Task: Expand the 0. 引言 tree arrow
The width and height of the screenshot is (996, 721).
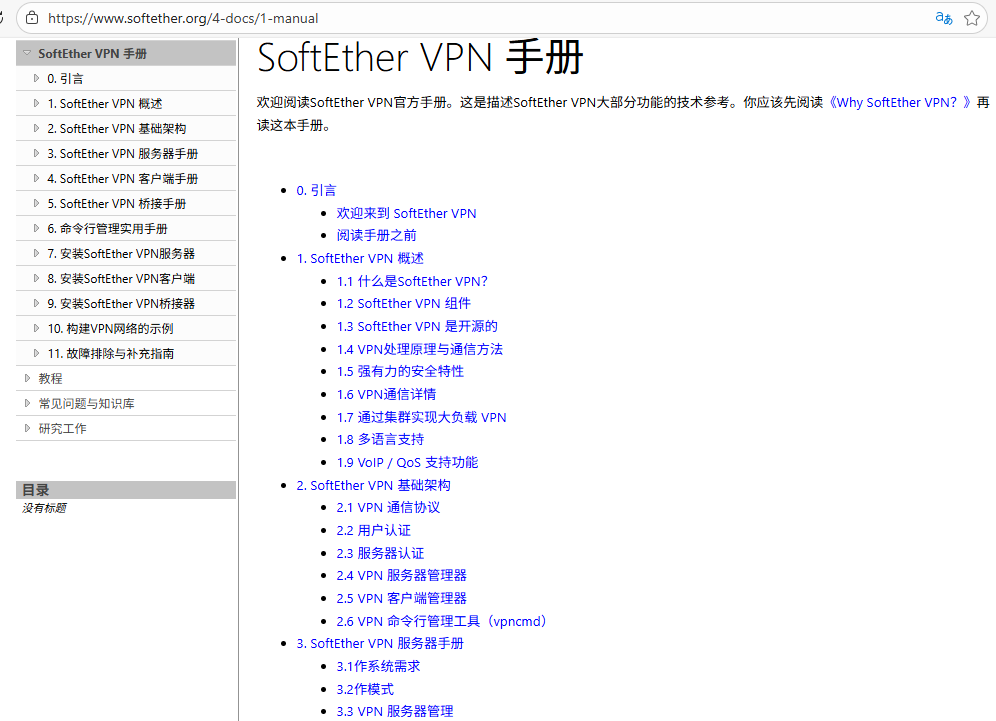Action: [37, 78]
